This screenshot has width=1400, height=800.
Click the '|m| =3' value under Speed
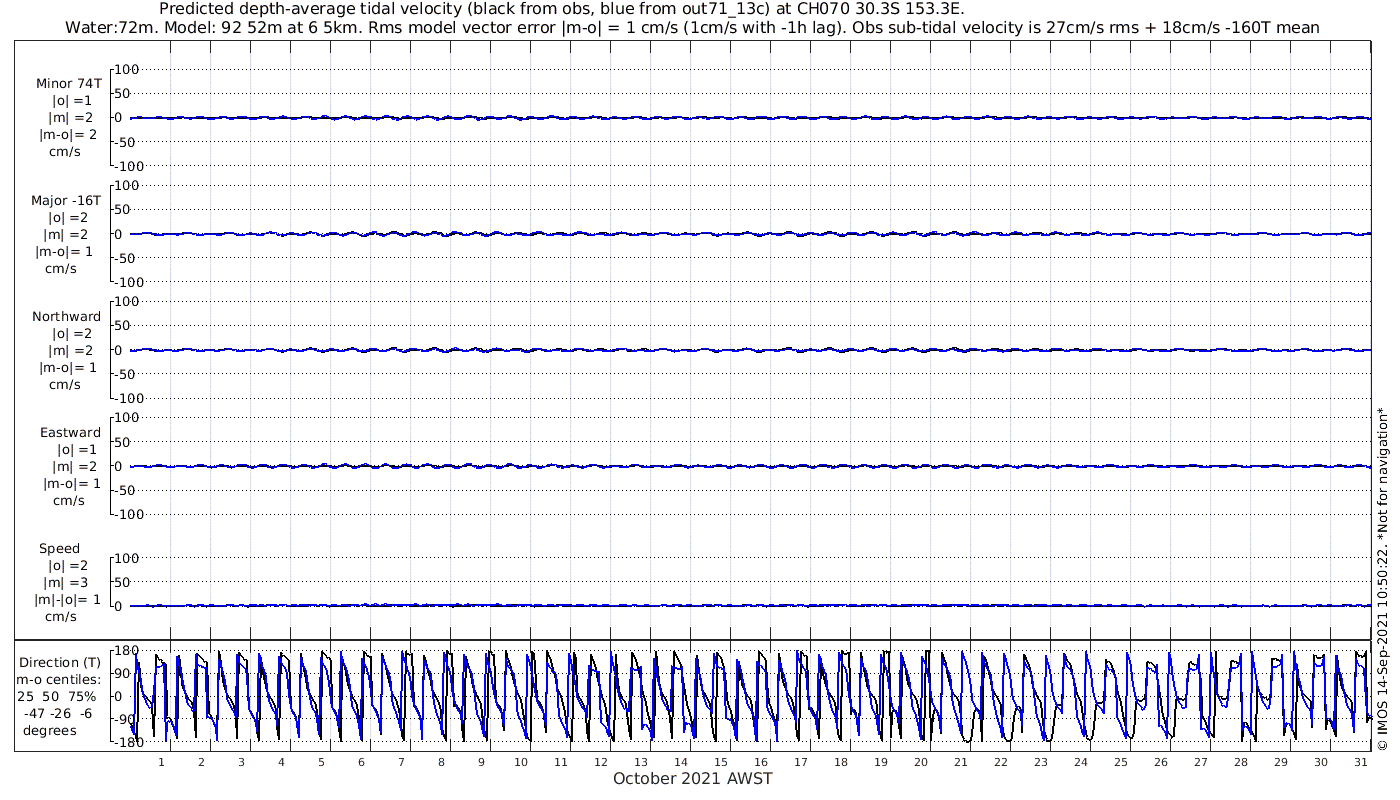pos(66,582)
